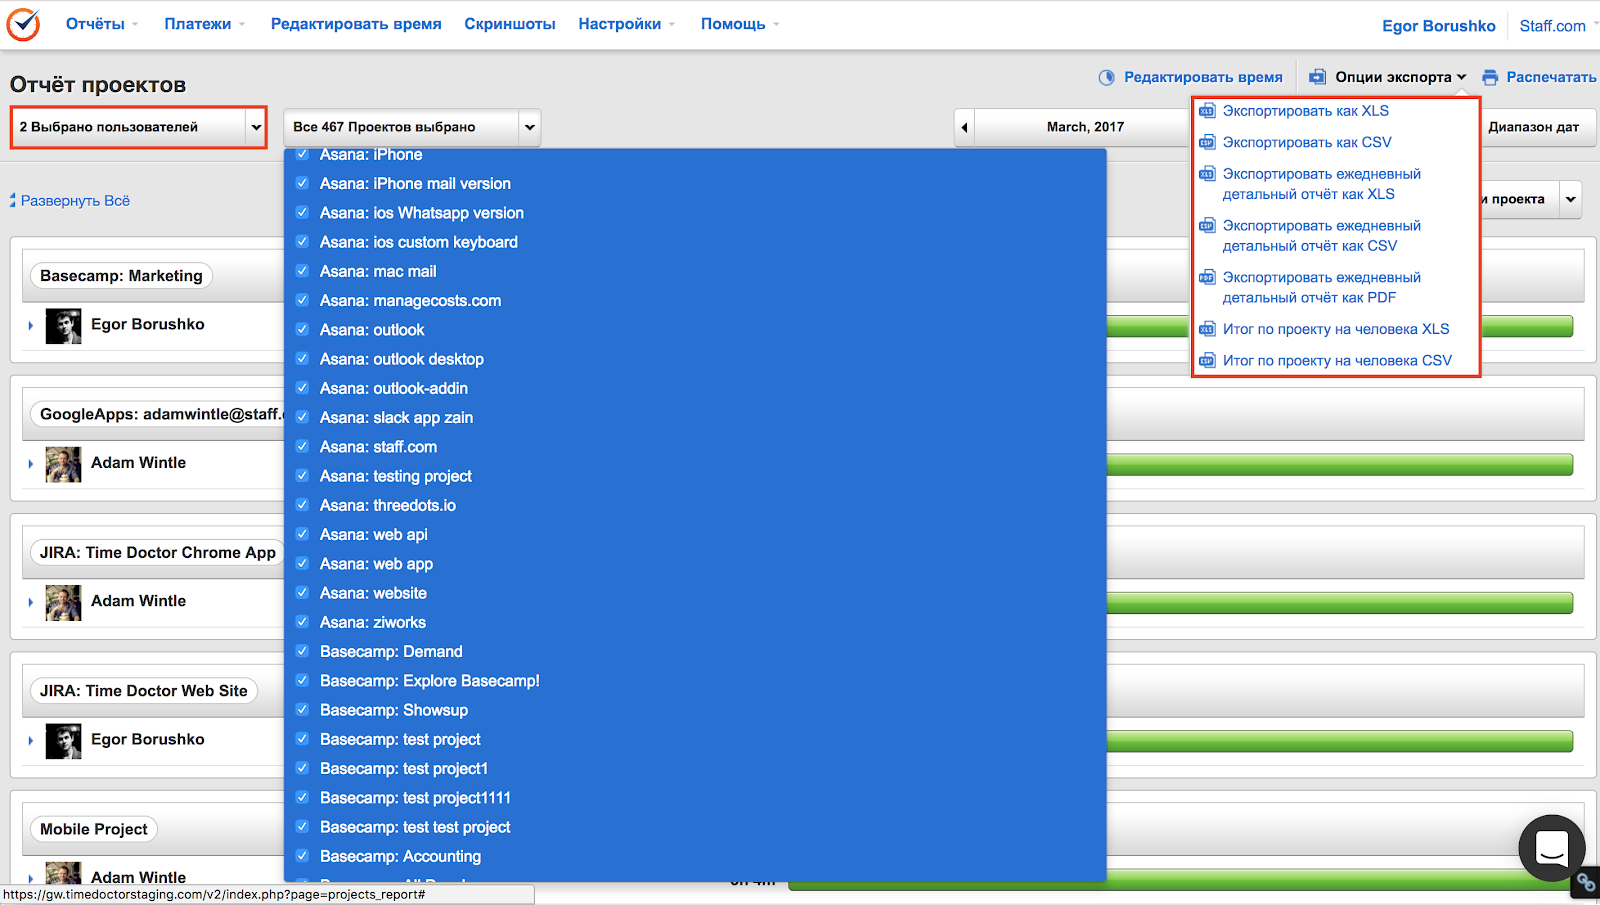Click the printer icon beside Распечатать

1490,77
